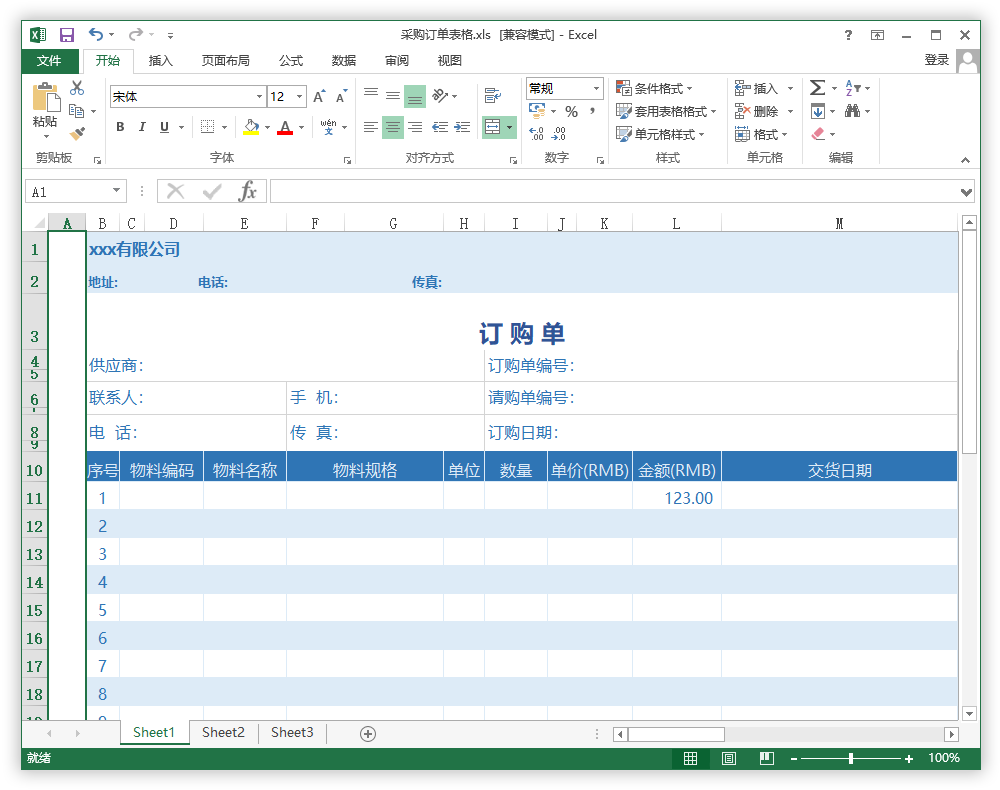
Task: Click the 登录 sign-in link
Action: click(x=937, y=60)
